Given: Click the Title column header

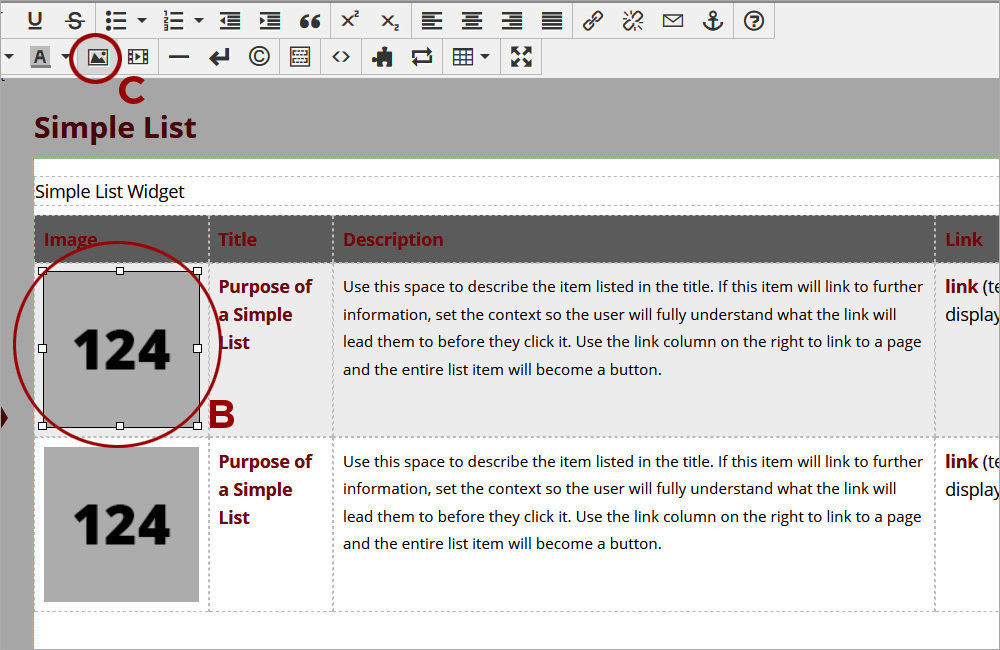Looking at the screenshot, I should (x=237, y=240).
